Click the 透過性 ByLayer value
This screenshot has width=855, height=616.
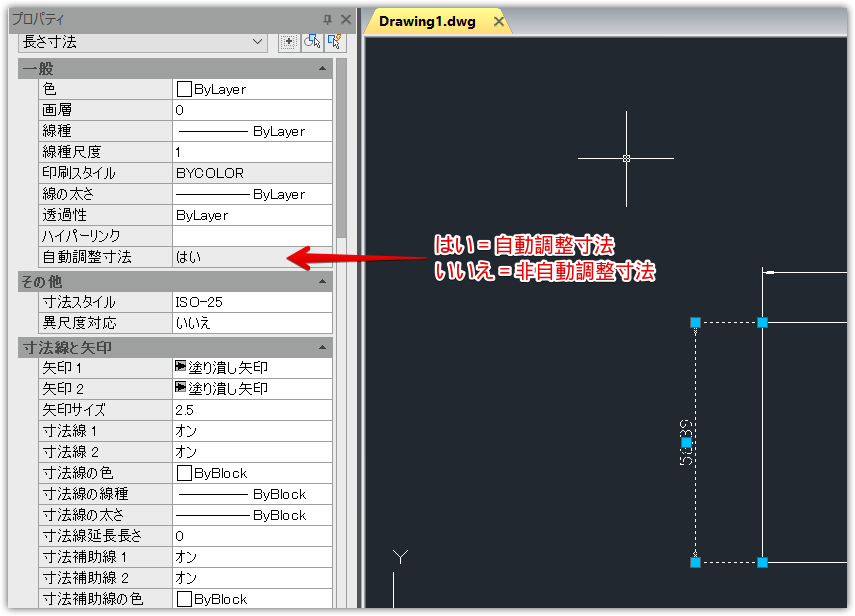252,215
